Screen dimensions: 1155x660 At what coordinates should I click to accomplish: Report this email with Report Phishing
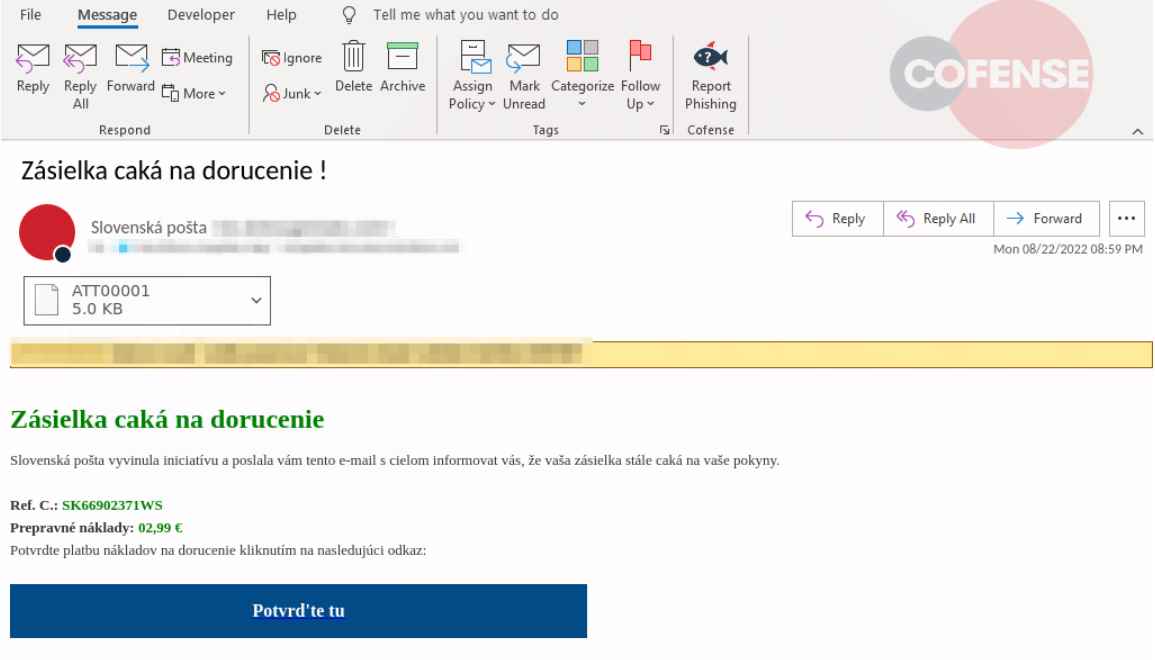[x=711, y=76]
